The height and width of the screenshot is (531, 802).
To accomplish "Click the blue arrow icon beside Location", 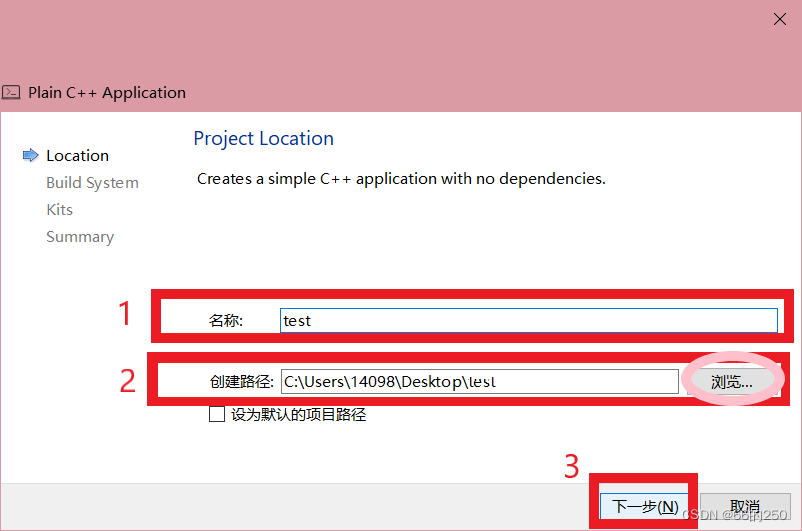I will coord(31,155).
